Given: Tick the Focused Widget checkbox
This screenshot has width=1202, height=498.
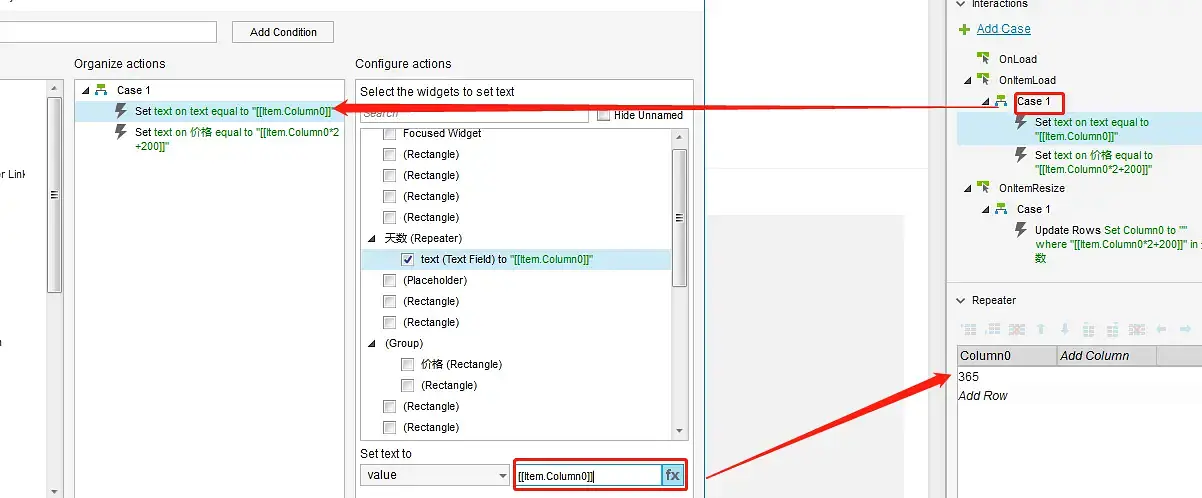Looking at the screenshot, I should click(x=390, y=134).
